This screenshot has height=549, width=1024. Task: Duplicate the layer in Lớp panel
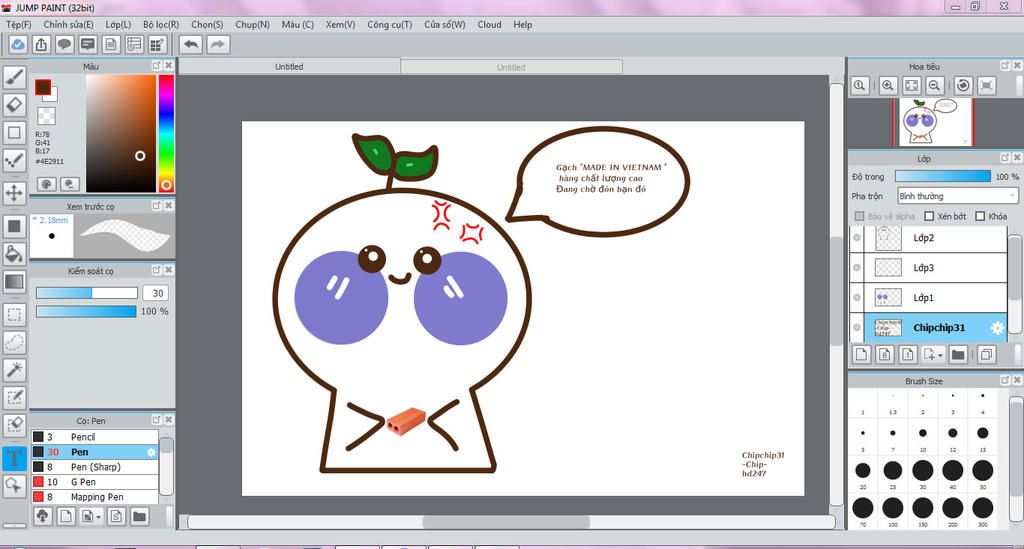987,354
